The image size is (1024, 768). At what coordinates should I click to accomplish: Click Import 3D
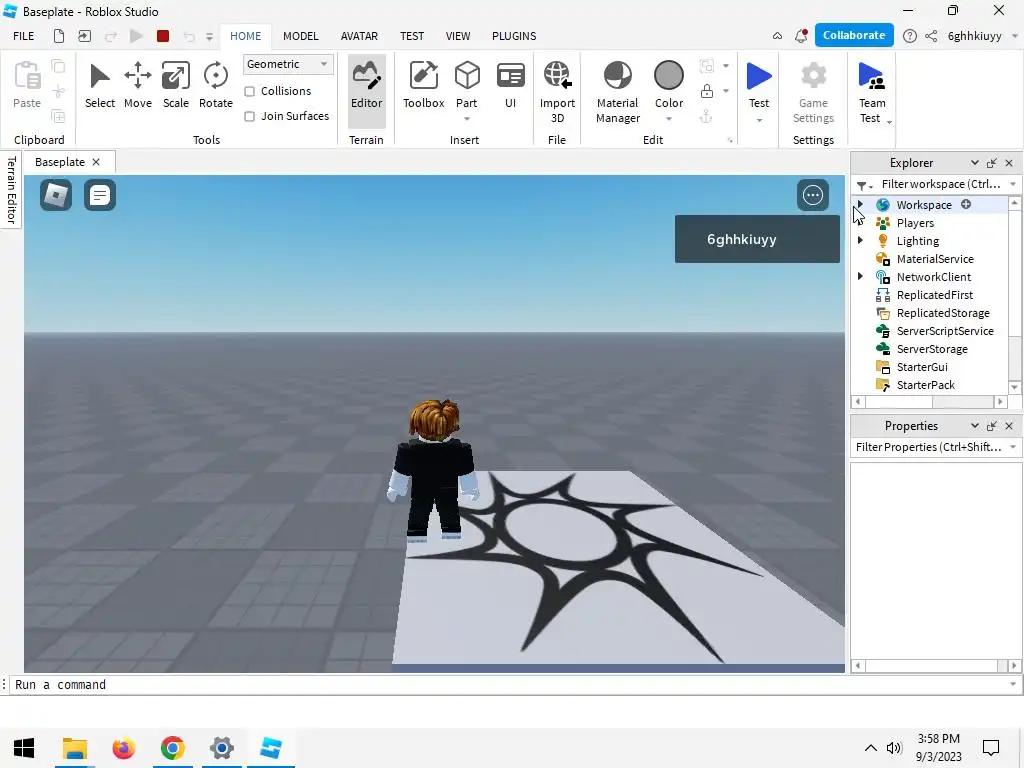click(557, 91)
